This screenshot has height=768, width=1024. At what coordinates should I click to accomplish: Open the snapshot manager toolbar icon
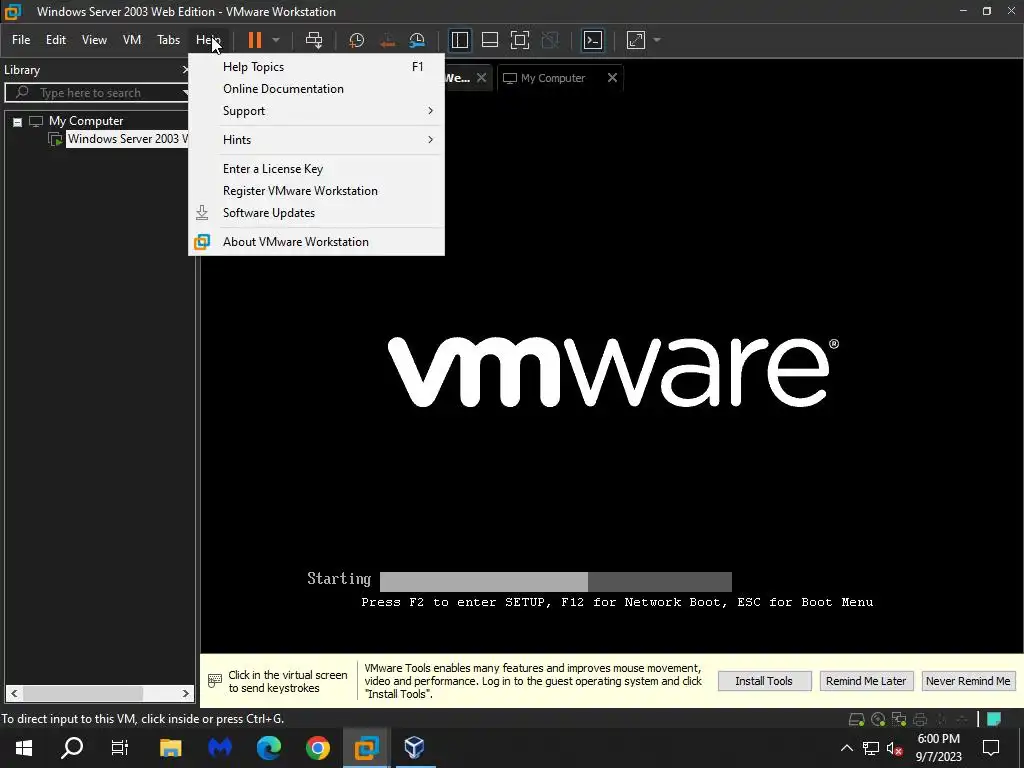417,40
